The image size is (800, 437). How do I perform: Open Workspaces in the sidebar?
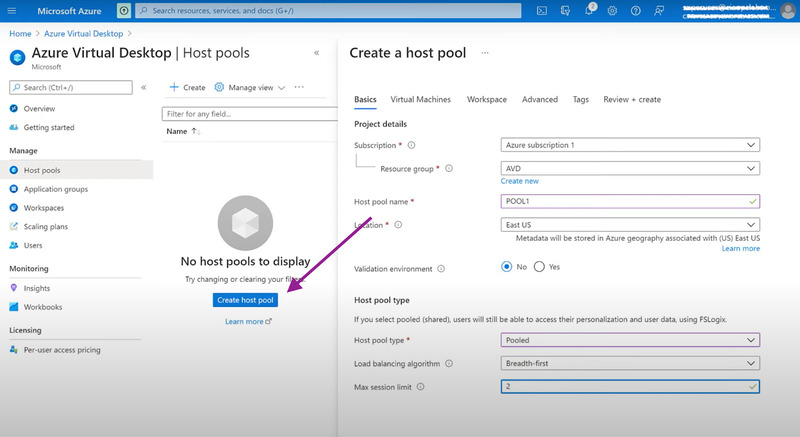click(43, 208)
